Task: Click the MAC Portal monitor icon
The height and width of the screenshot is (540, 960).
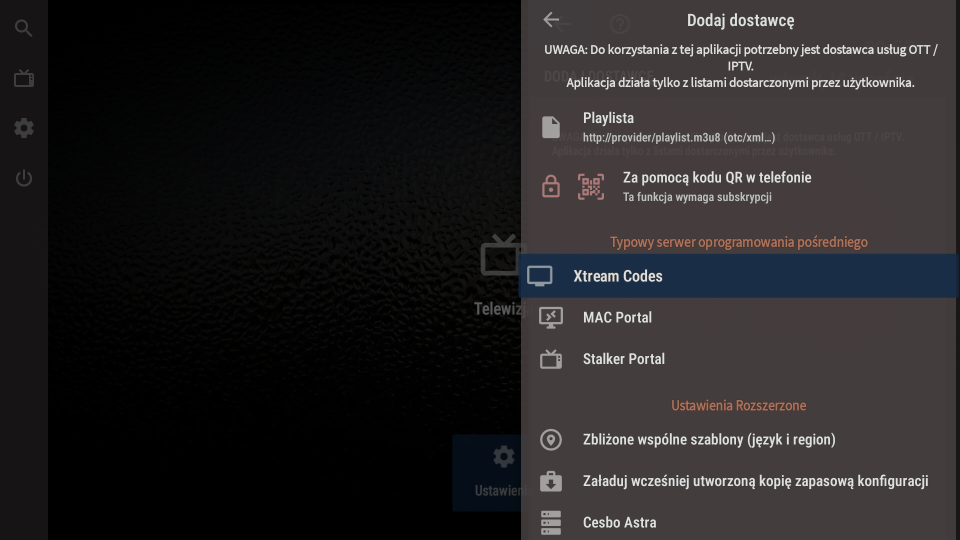Action: [551, 317]
